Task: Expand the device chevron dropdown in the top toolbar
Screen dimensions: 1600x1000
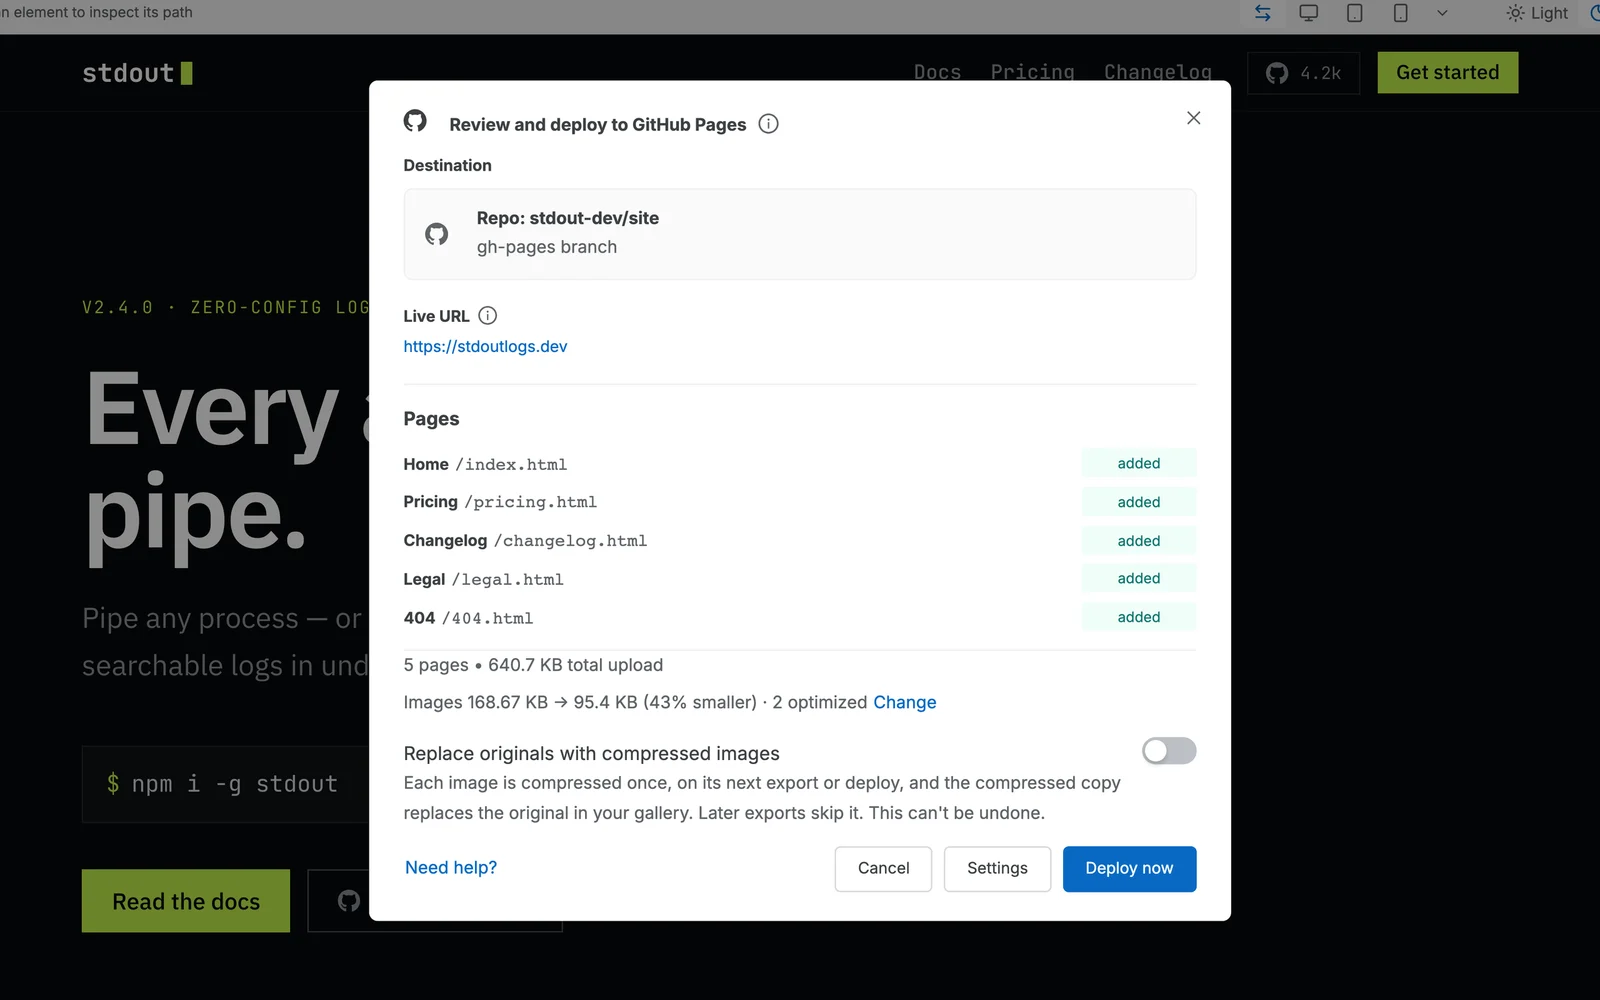Action: 1442,13
